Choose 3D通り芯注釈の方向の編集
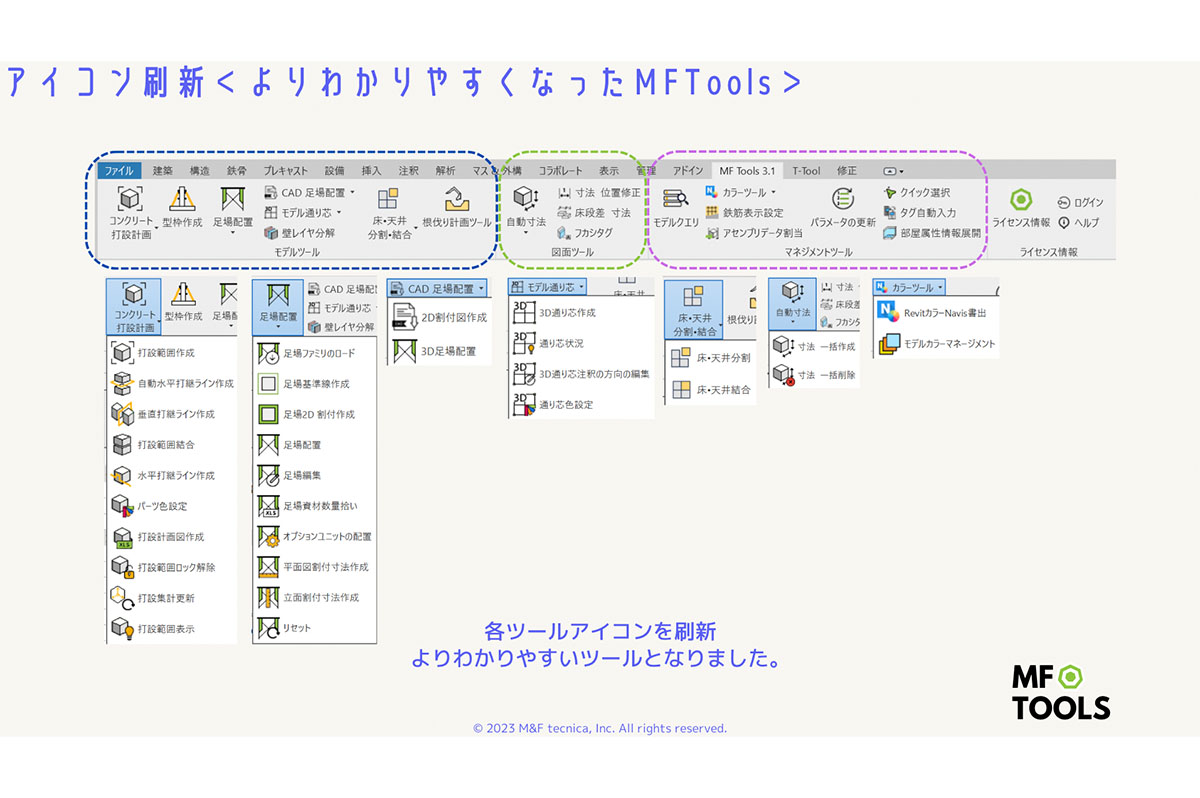Screen dimensions: 1200x798 [x=581, y=374]
